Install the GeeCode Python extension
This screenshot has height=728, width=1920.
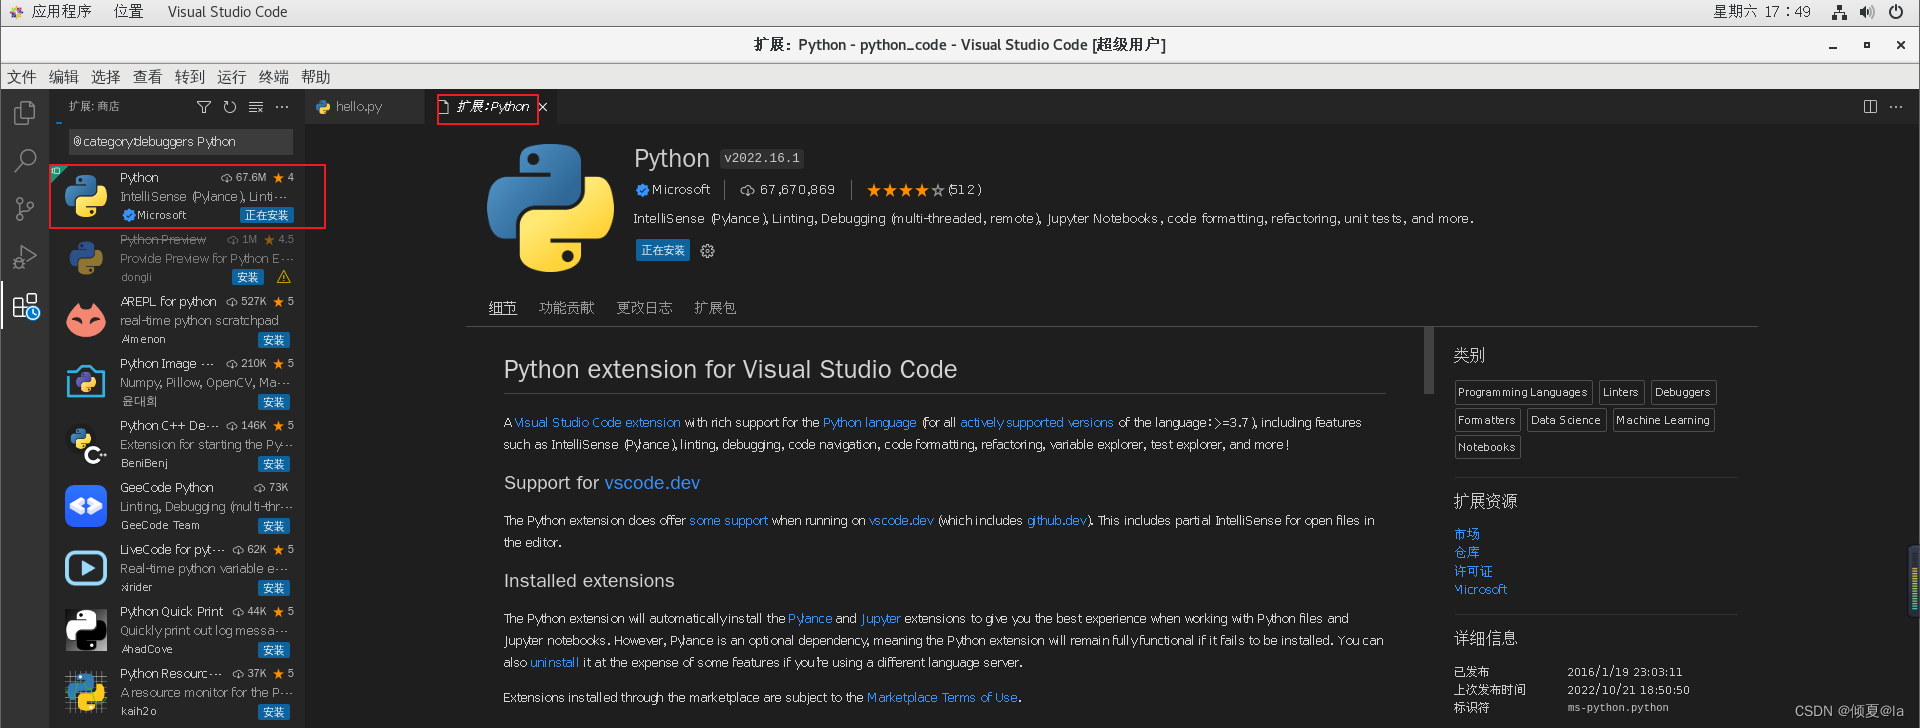point(274,526)
